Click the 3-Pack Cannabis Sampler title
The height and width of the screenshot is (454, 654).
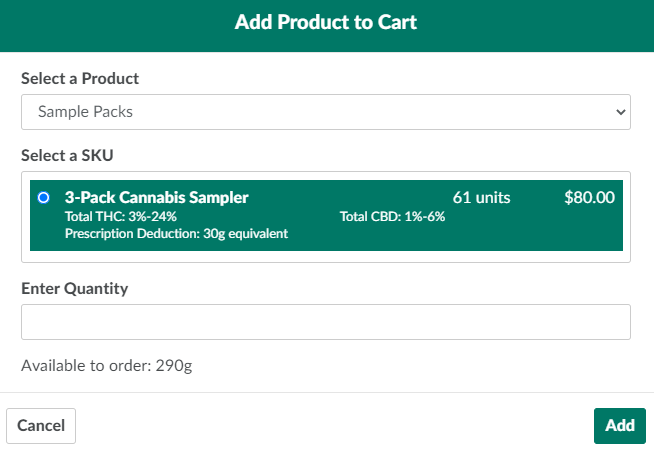(157, 198)
